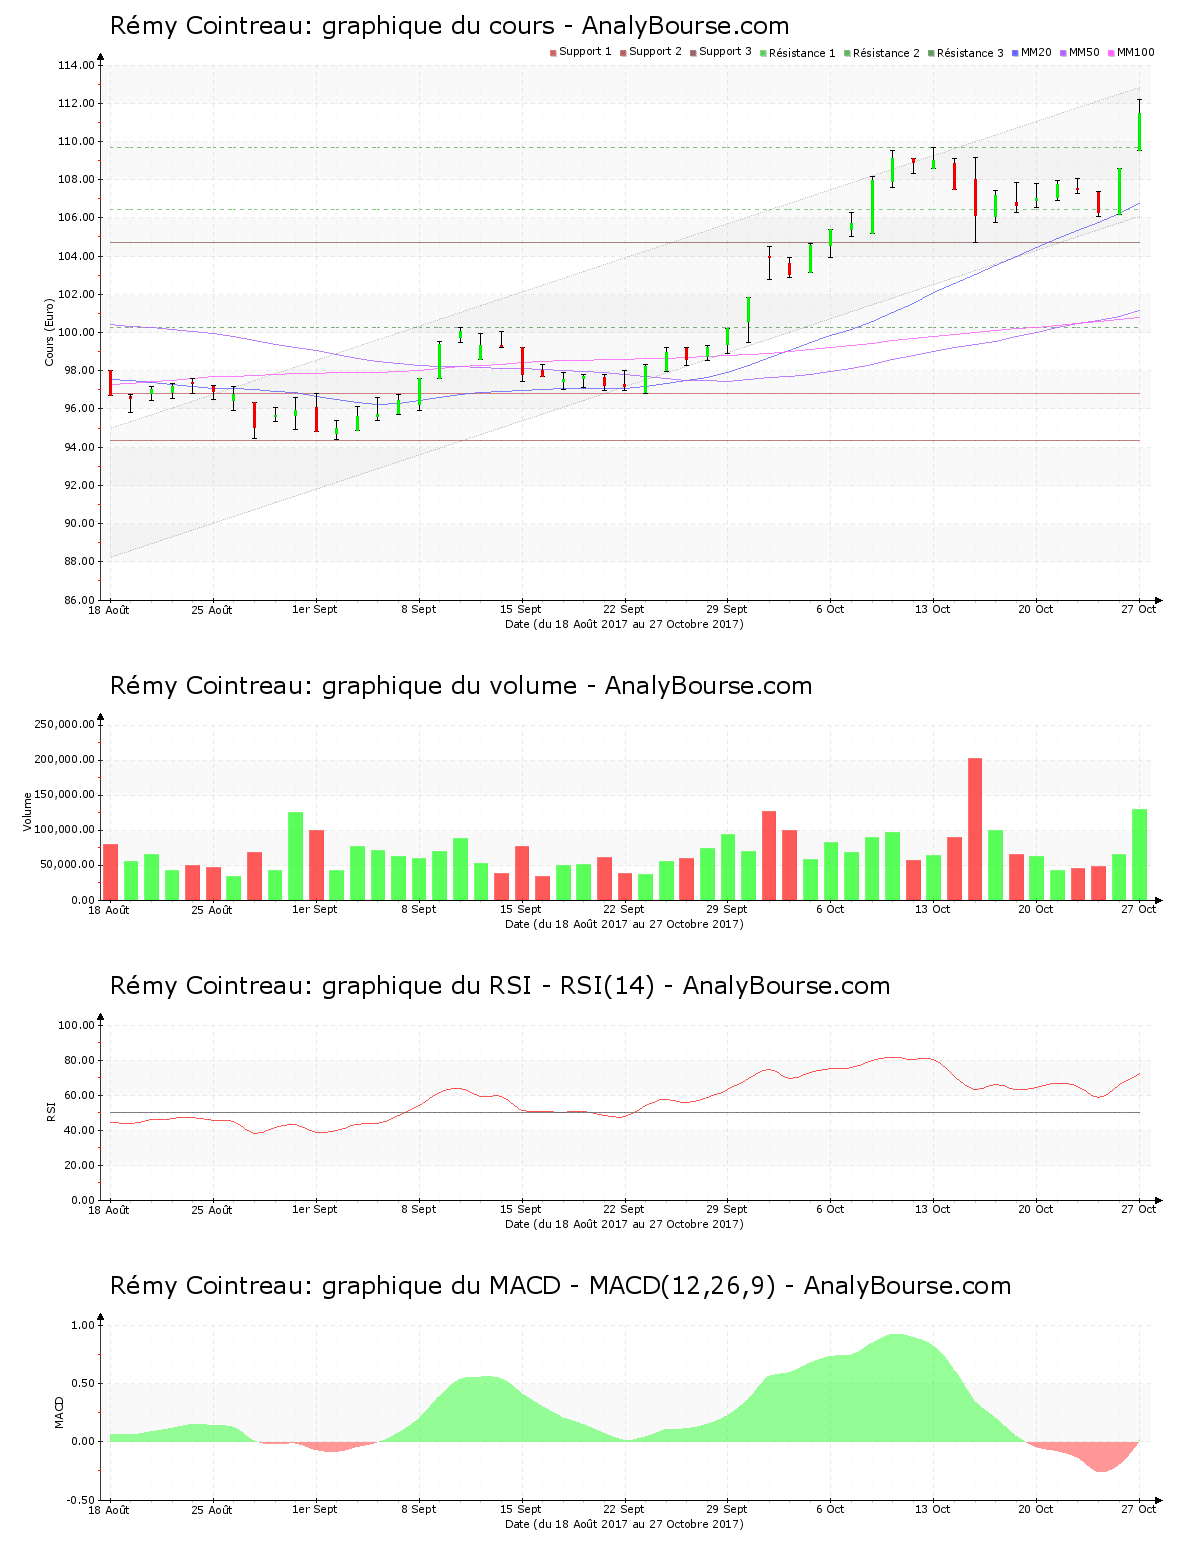Select the Support 2 legend label

coord(655,52)
